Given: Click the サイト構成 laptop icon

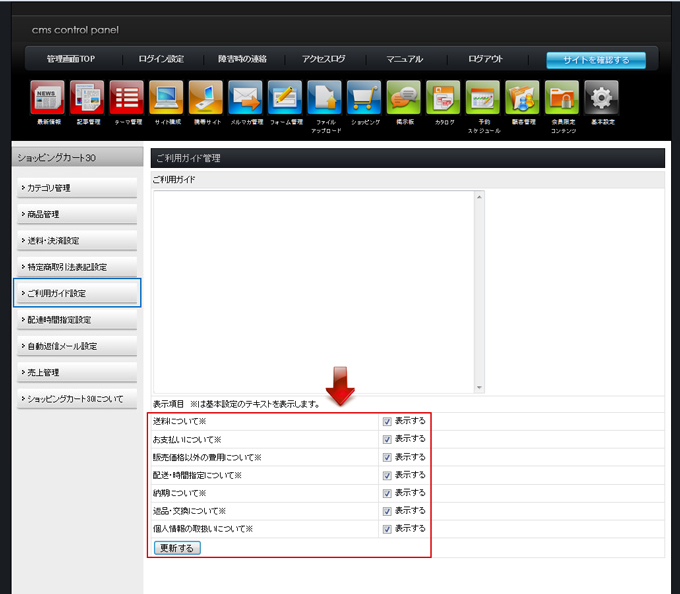Looking at the screenshot, I should pyautogui.click(x=166, y=98).
